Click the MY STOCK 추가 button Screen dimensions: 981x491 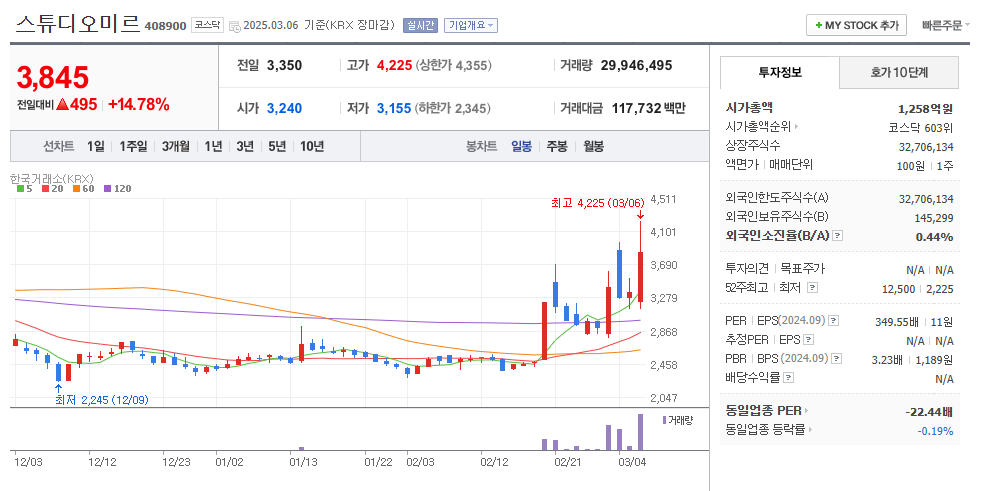[856, 26]
